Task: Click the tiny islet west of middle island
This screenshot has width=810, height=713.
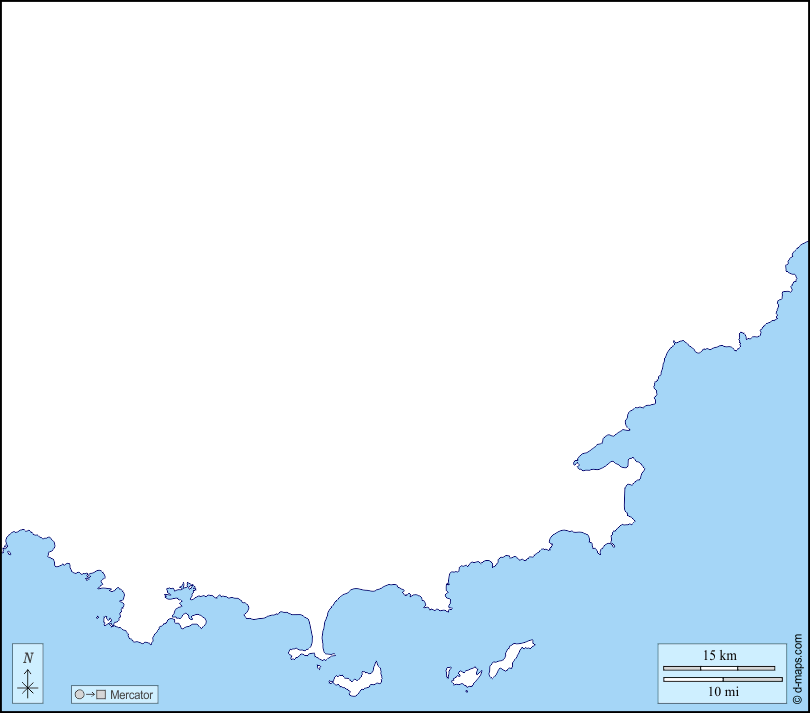Action: pyautogui.click(x=447, y=671)
